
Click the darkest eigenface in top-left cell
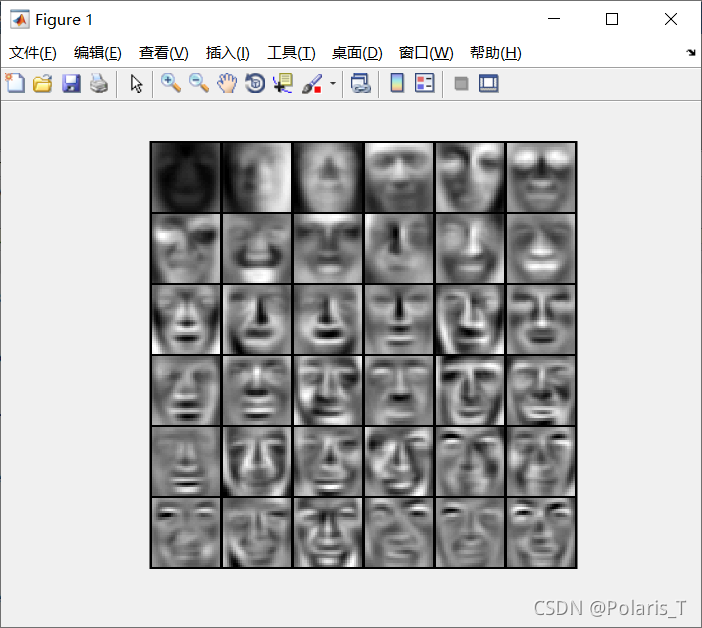tap(186, 178)
